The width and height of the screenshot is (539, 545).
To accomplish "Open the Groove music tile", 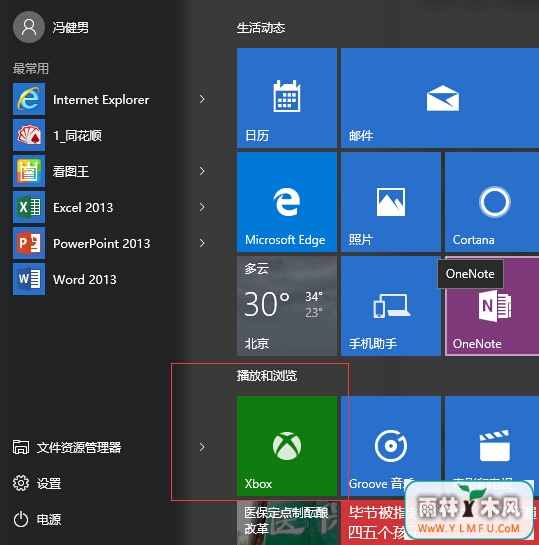I will point(391,446).
